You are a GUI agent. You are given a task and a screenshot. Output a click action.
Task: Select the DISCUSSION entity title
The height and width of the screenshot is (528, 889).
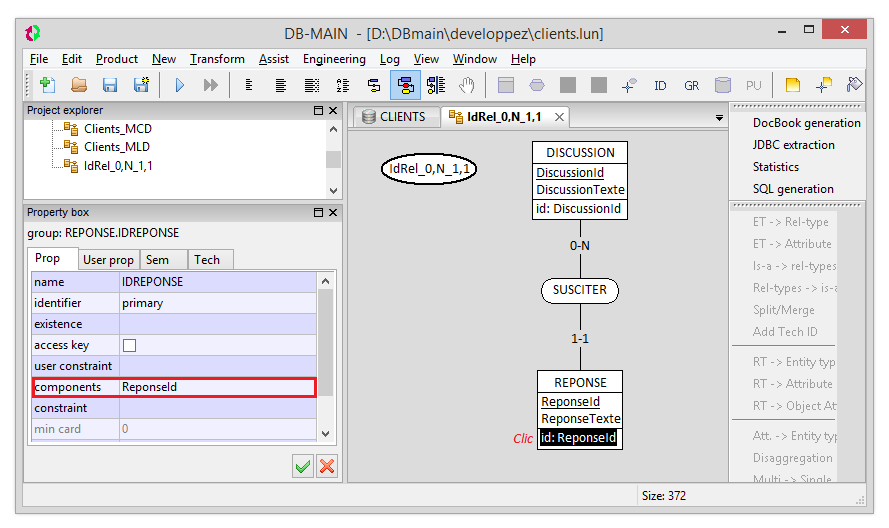tap(580, 153)
